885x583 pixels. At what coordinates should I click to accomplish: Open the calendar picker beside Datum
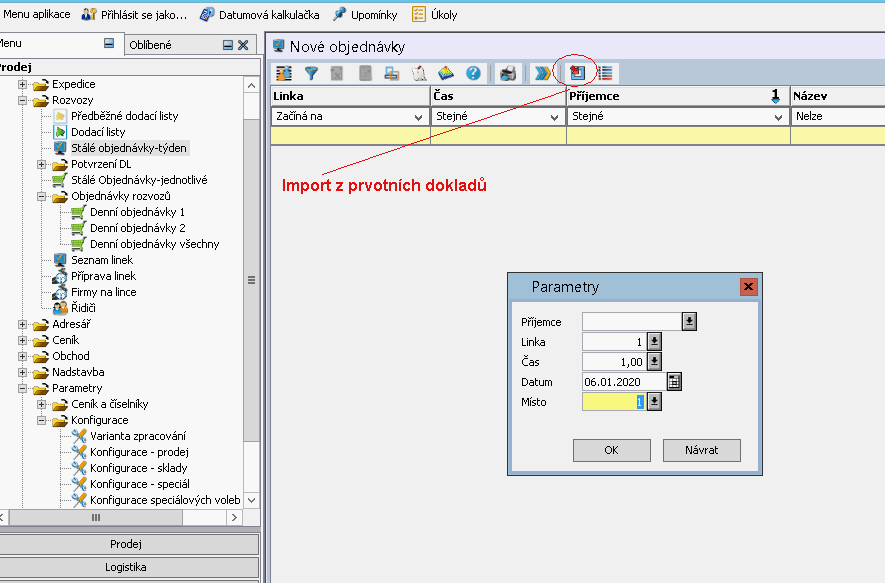[x=674, y=382]
